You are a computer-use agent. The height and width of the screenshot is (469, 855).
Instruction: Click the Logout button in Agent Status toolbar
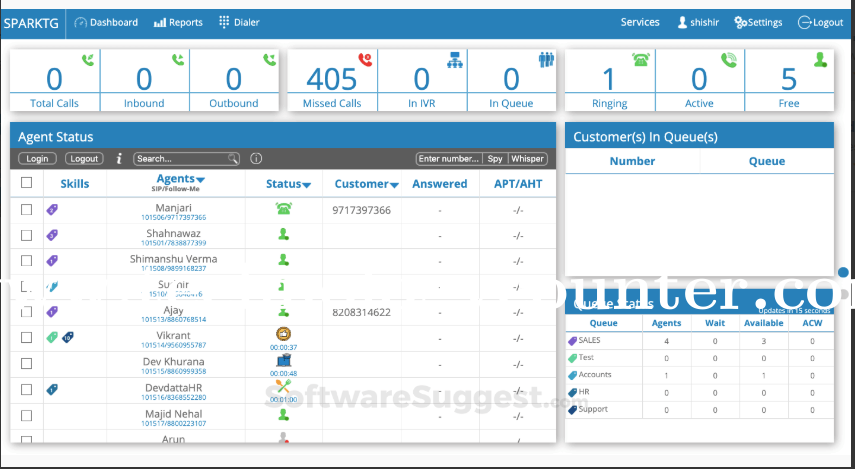point(85,159)
